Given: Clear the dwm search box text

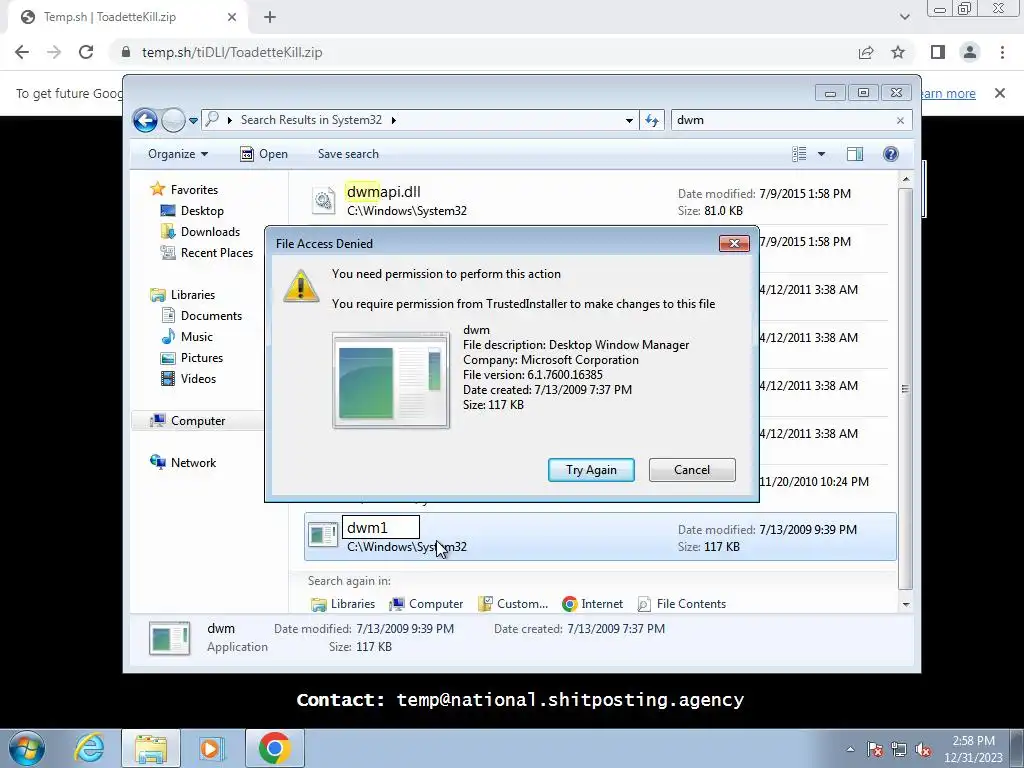Looking at the screenshot, I should point(900,120).
